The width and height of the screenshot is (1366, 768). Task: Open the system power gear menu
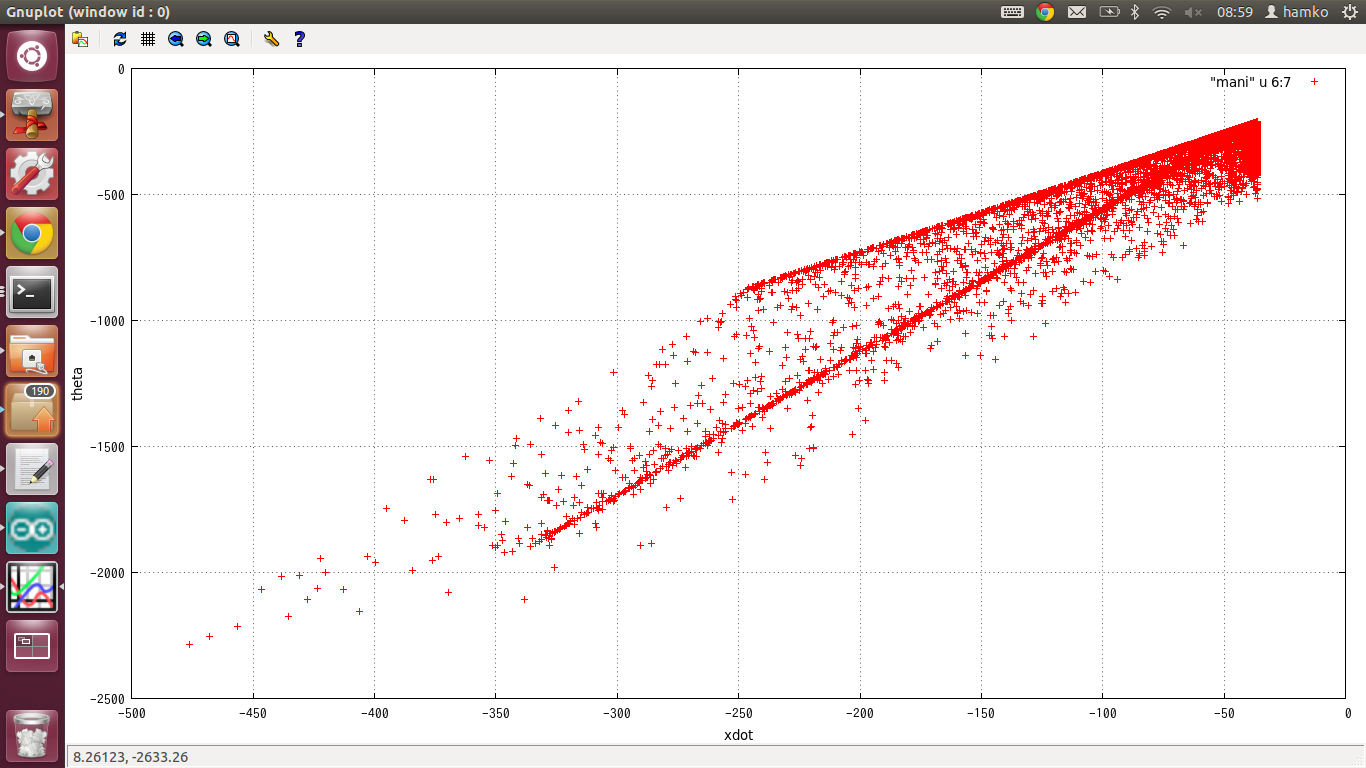[x=1346, y=12]
